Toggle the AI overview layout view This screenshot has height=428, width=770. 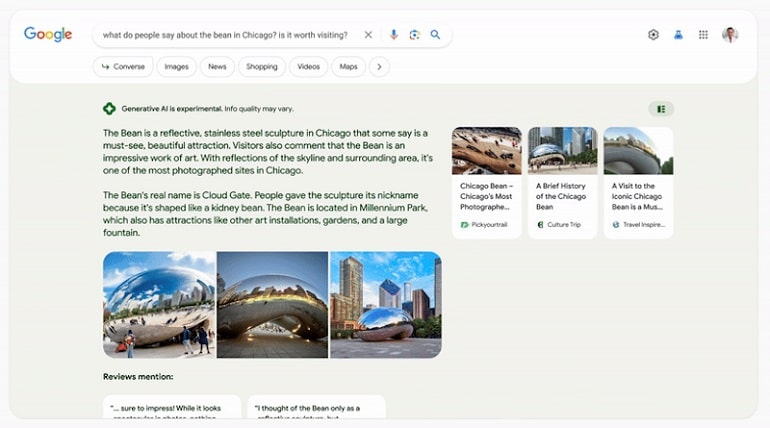coord(661,109)
